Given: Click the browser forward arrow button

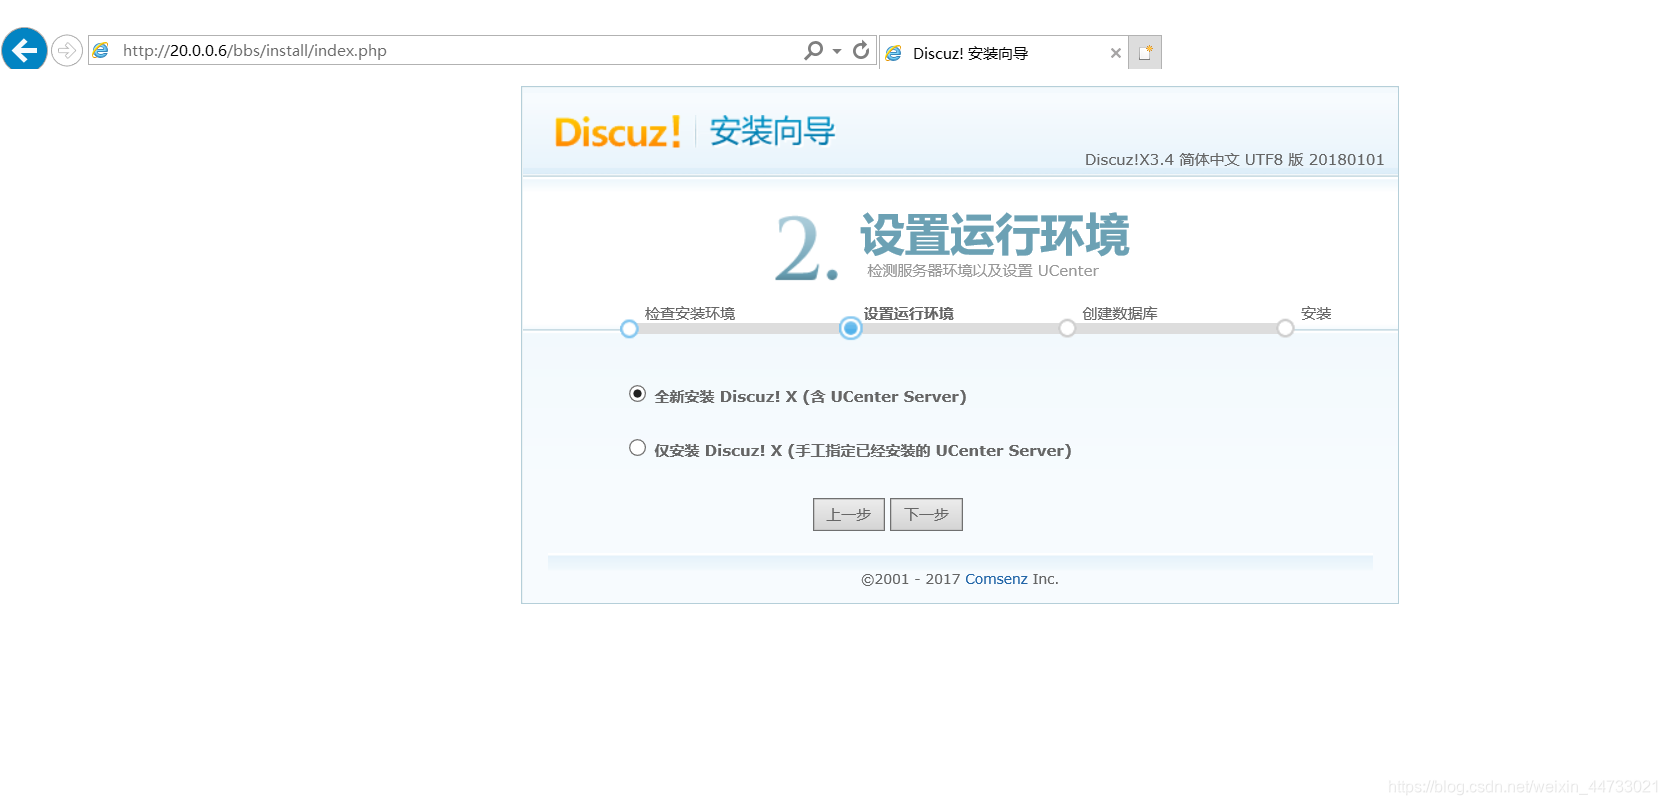Looking at the screenshot, I should (x=67, y=50).
